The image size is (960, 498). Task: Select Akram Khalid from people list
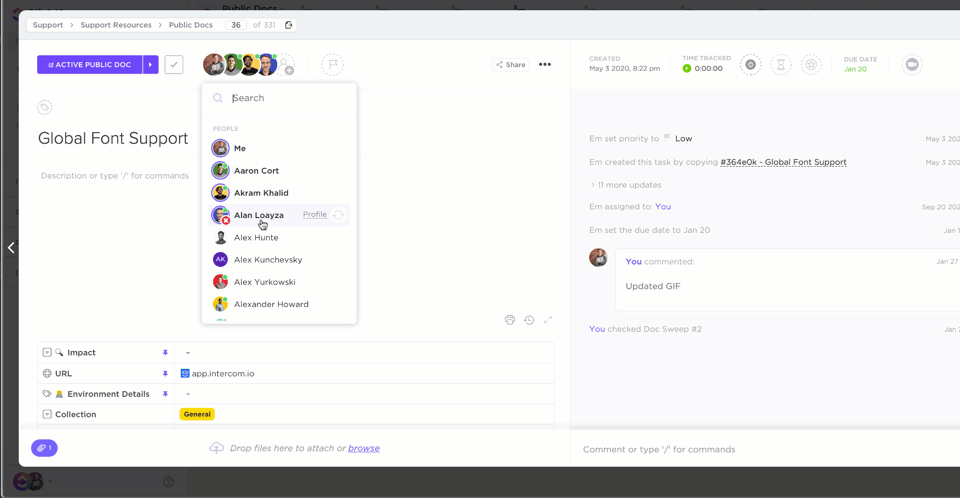279,192
